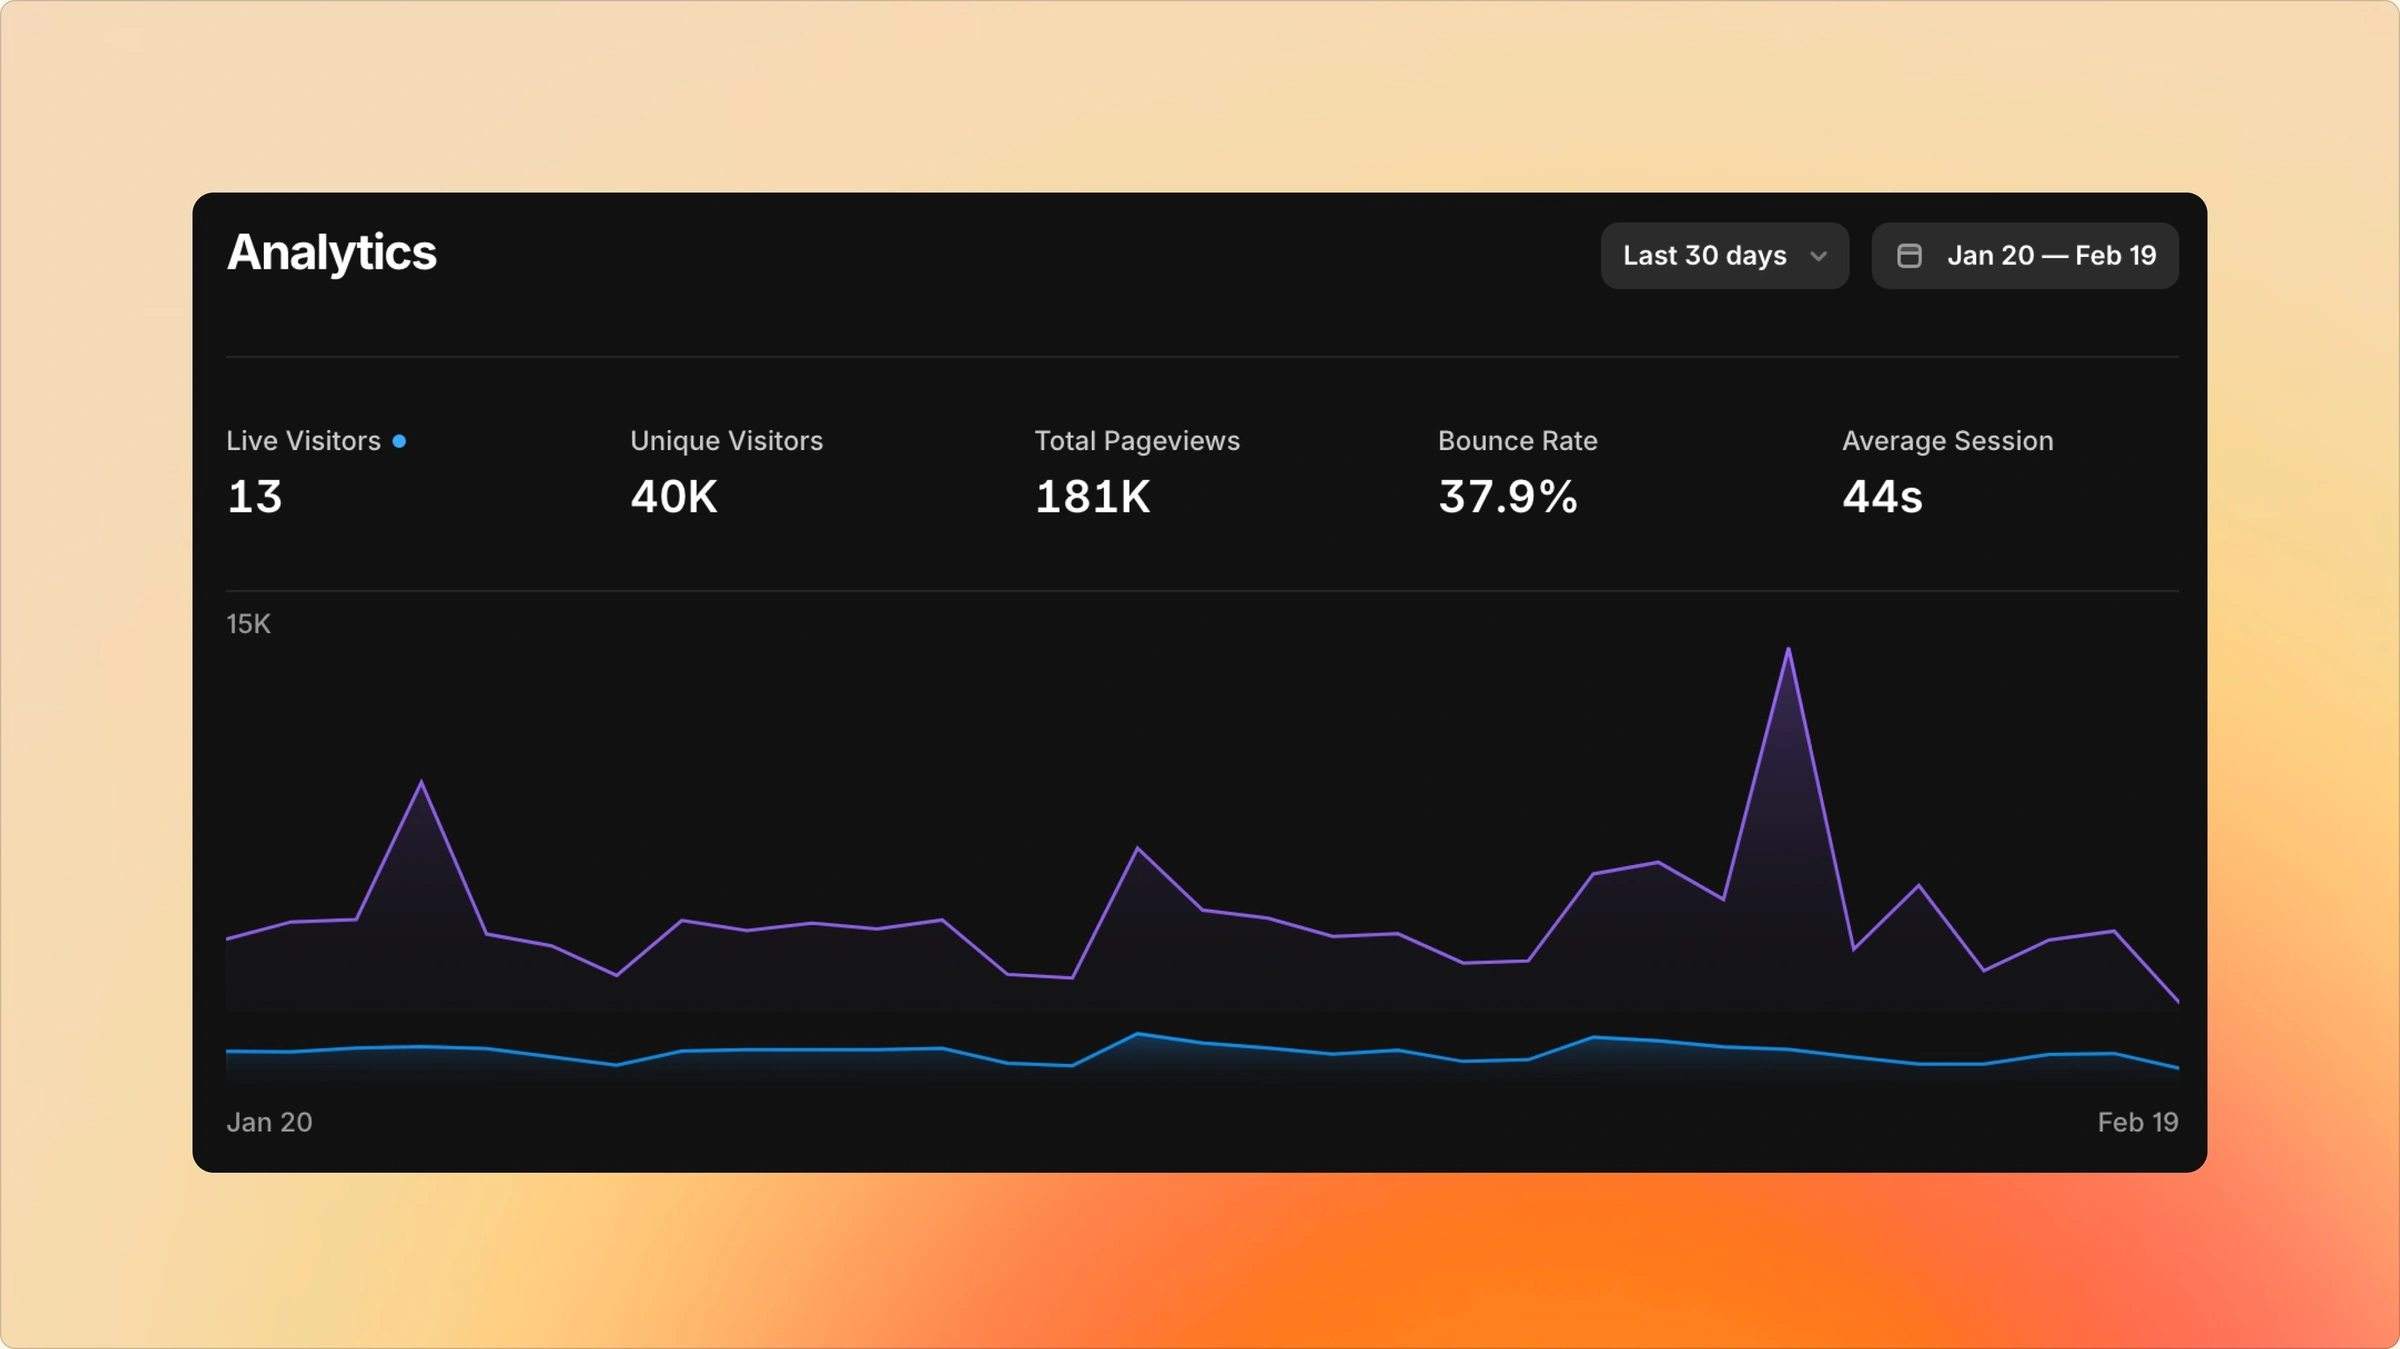The width and height of the screenshot is (2400, 1349).
Task: Select the Live Visitors label
Action: pos(303,441)
